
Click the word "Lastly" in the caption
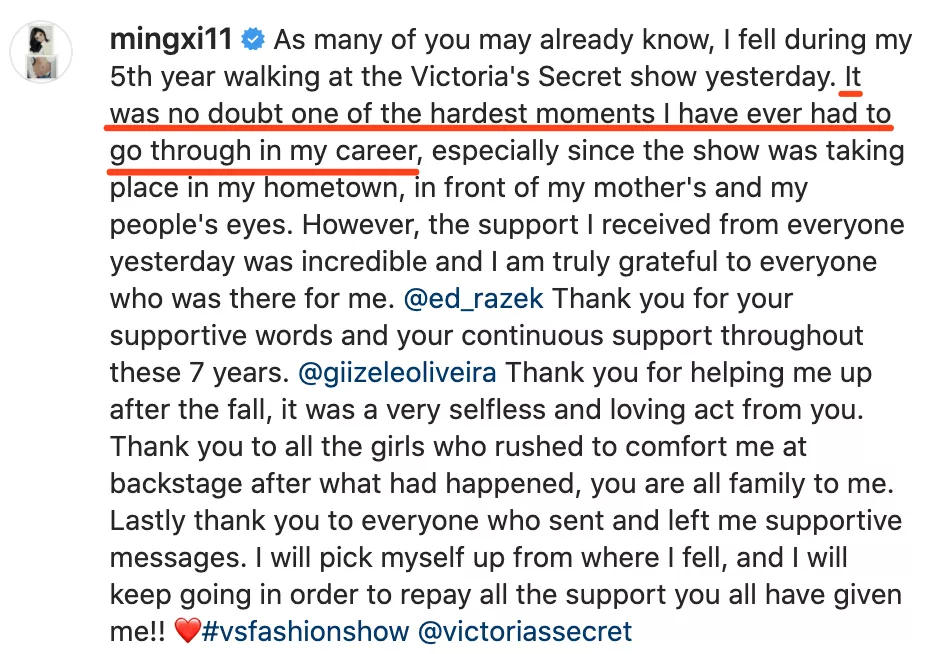148,521
